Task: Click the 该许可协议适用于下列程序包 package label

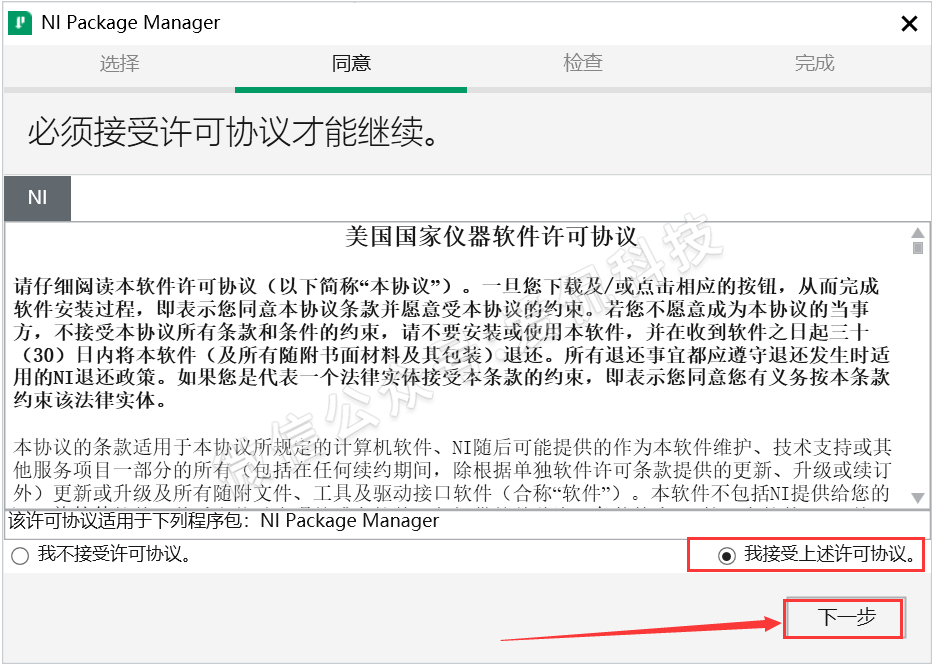Action: tap(224, 521)
